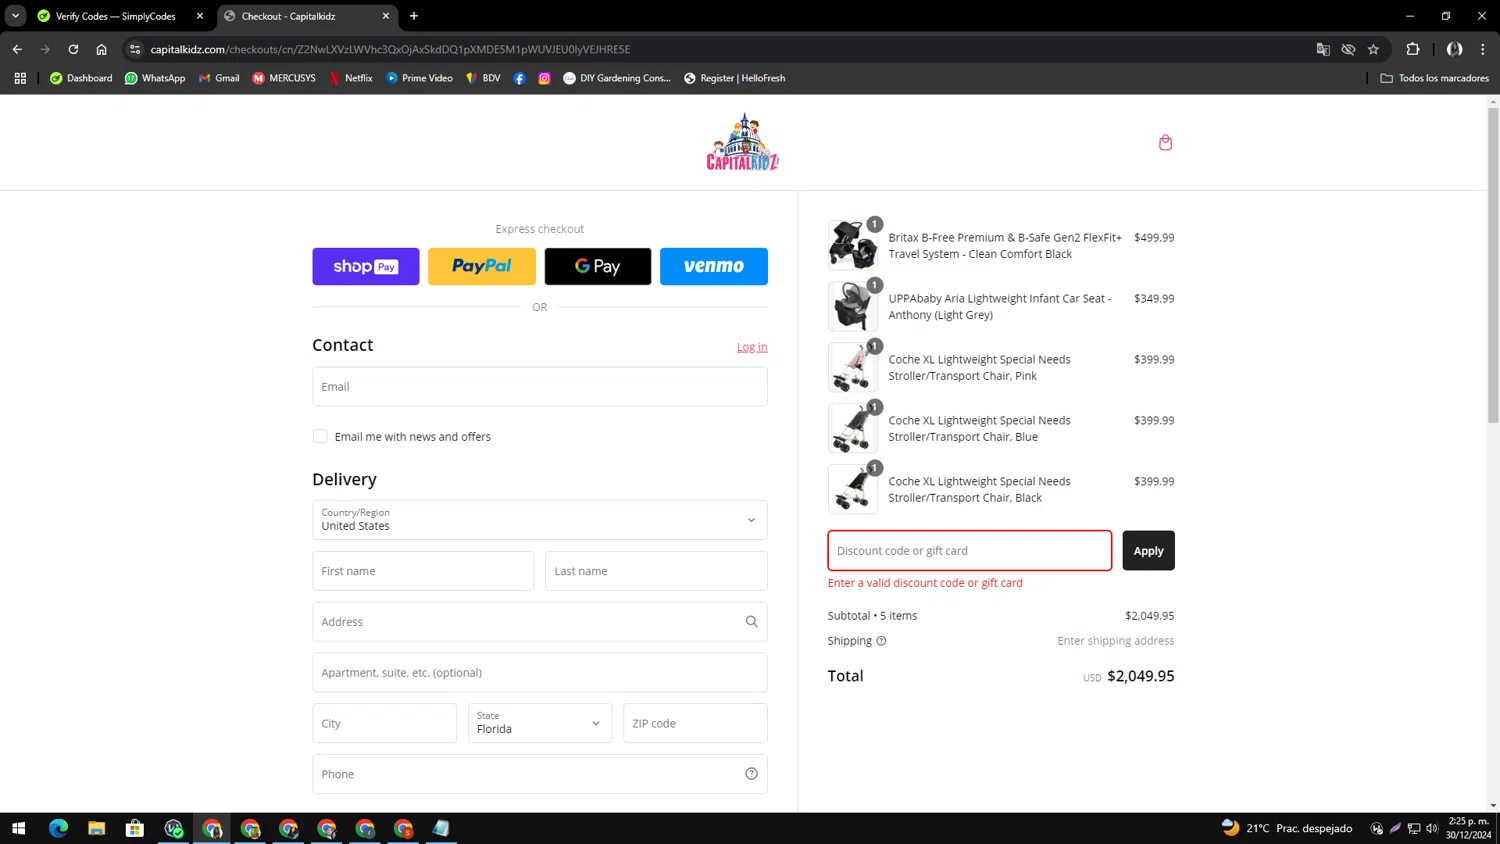Screen dimensions: 1500x844
Task: Open the Facebook bookmark icon
Action: pos(519,78)
